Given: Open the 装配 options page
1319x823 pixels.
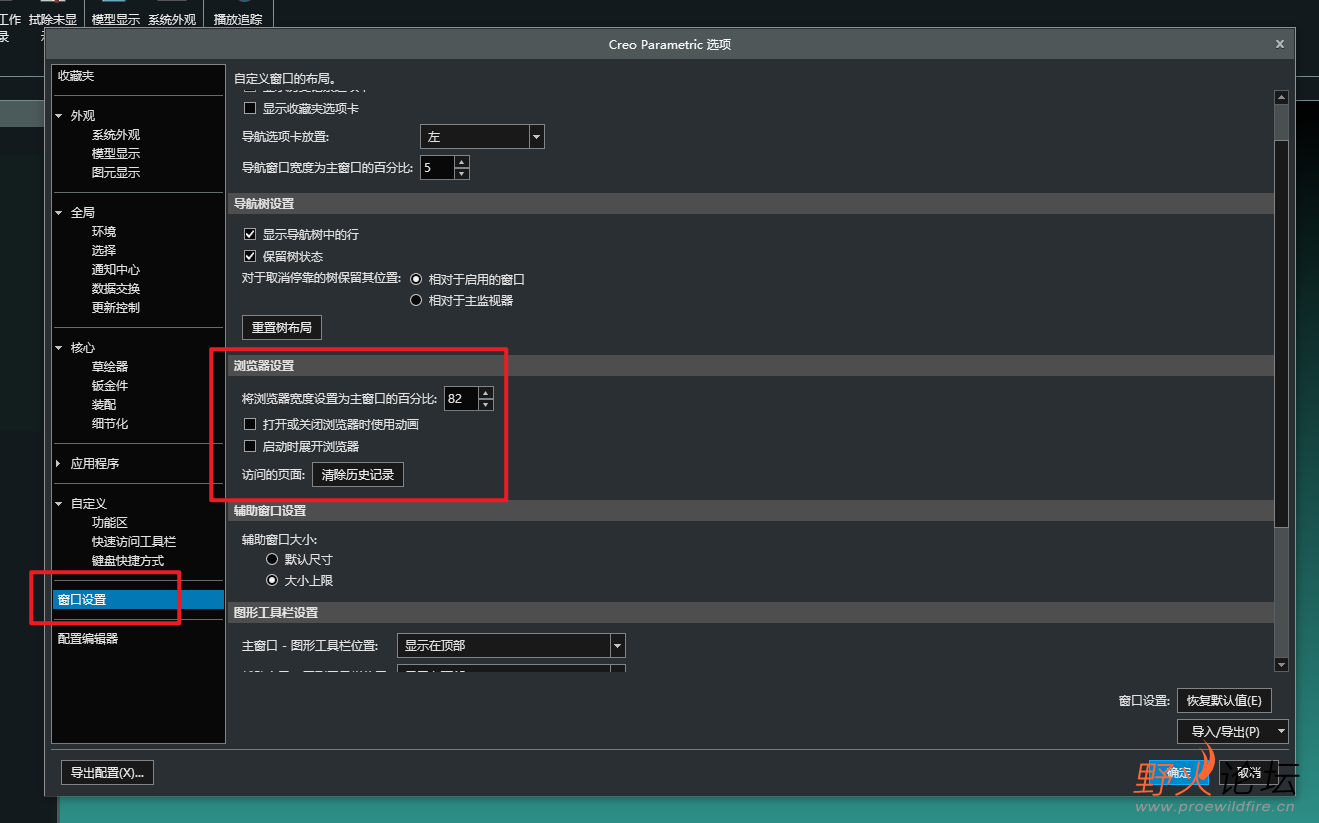Looking at the screenshot, I should point(104,405).
